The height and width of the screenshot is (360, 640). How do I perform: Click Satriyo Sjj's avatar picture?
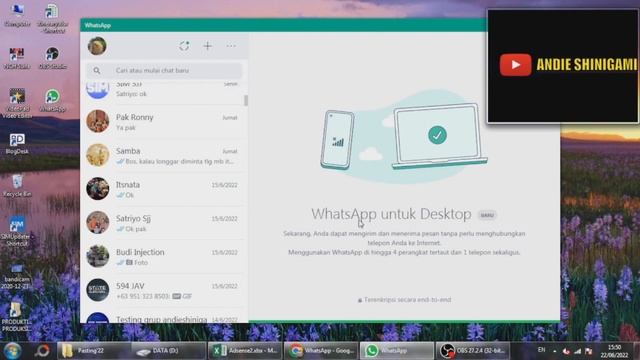[98, 222]
